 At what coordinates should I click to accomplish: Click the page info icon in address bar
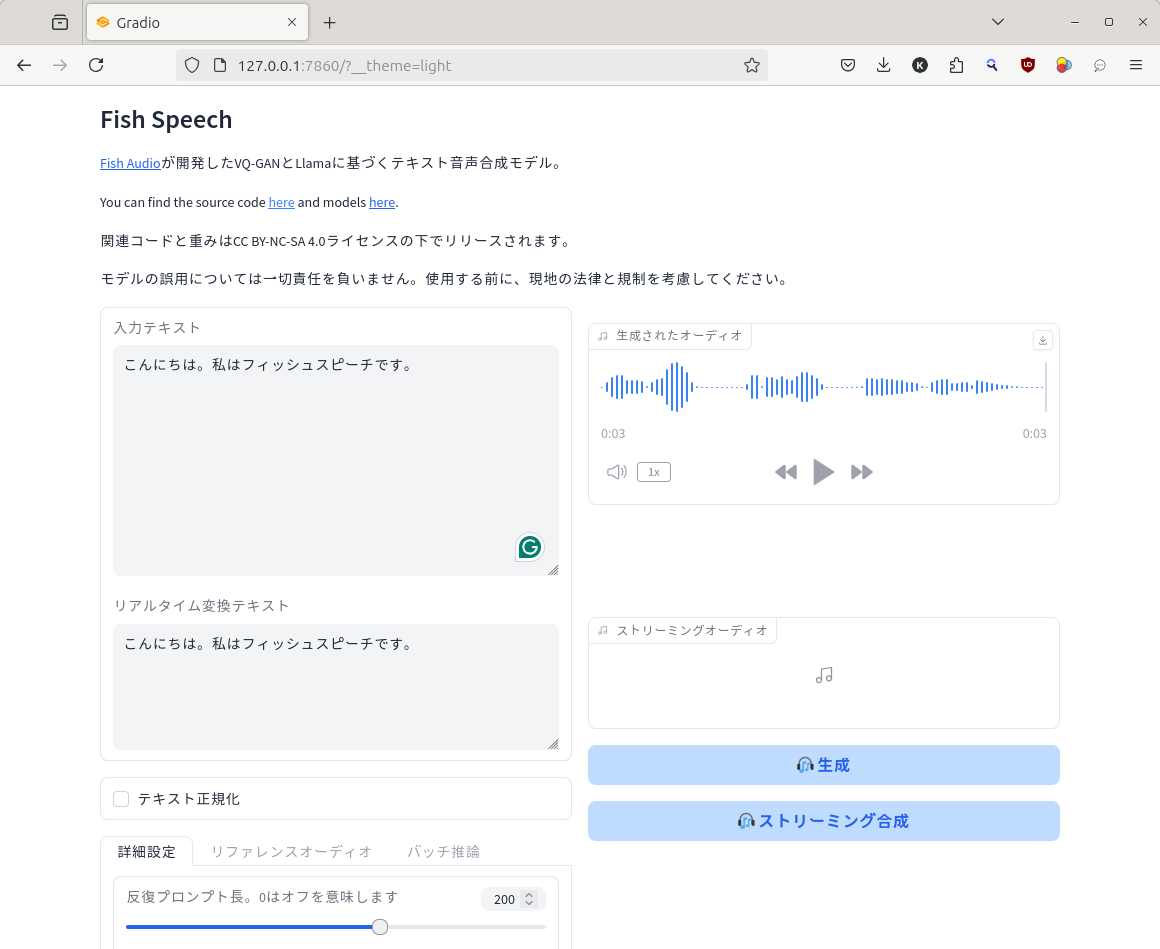coord(220,65)
